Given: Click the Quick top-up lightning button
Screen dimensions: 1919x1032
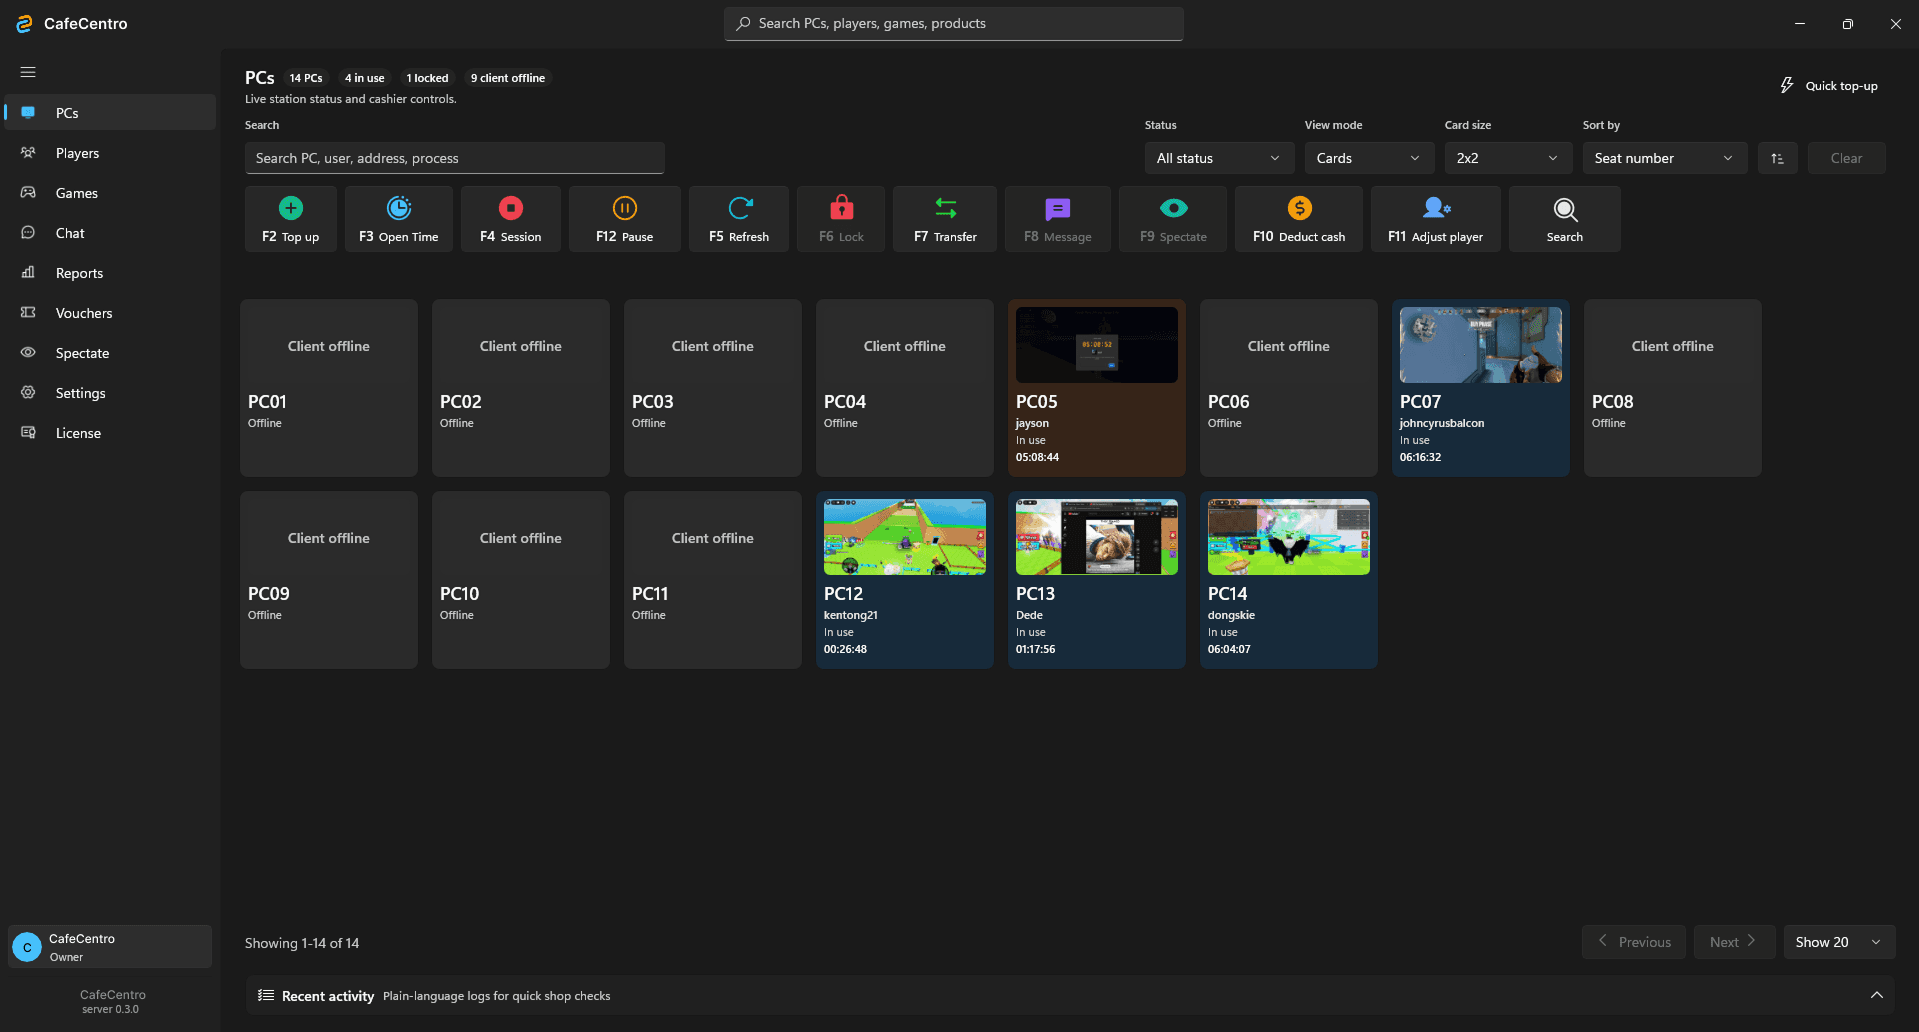Looking at the screenshot, I should click(1829, 86).
